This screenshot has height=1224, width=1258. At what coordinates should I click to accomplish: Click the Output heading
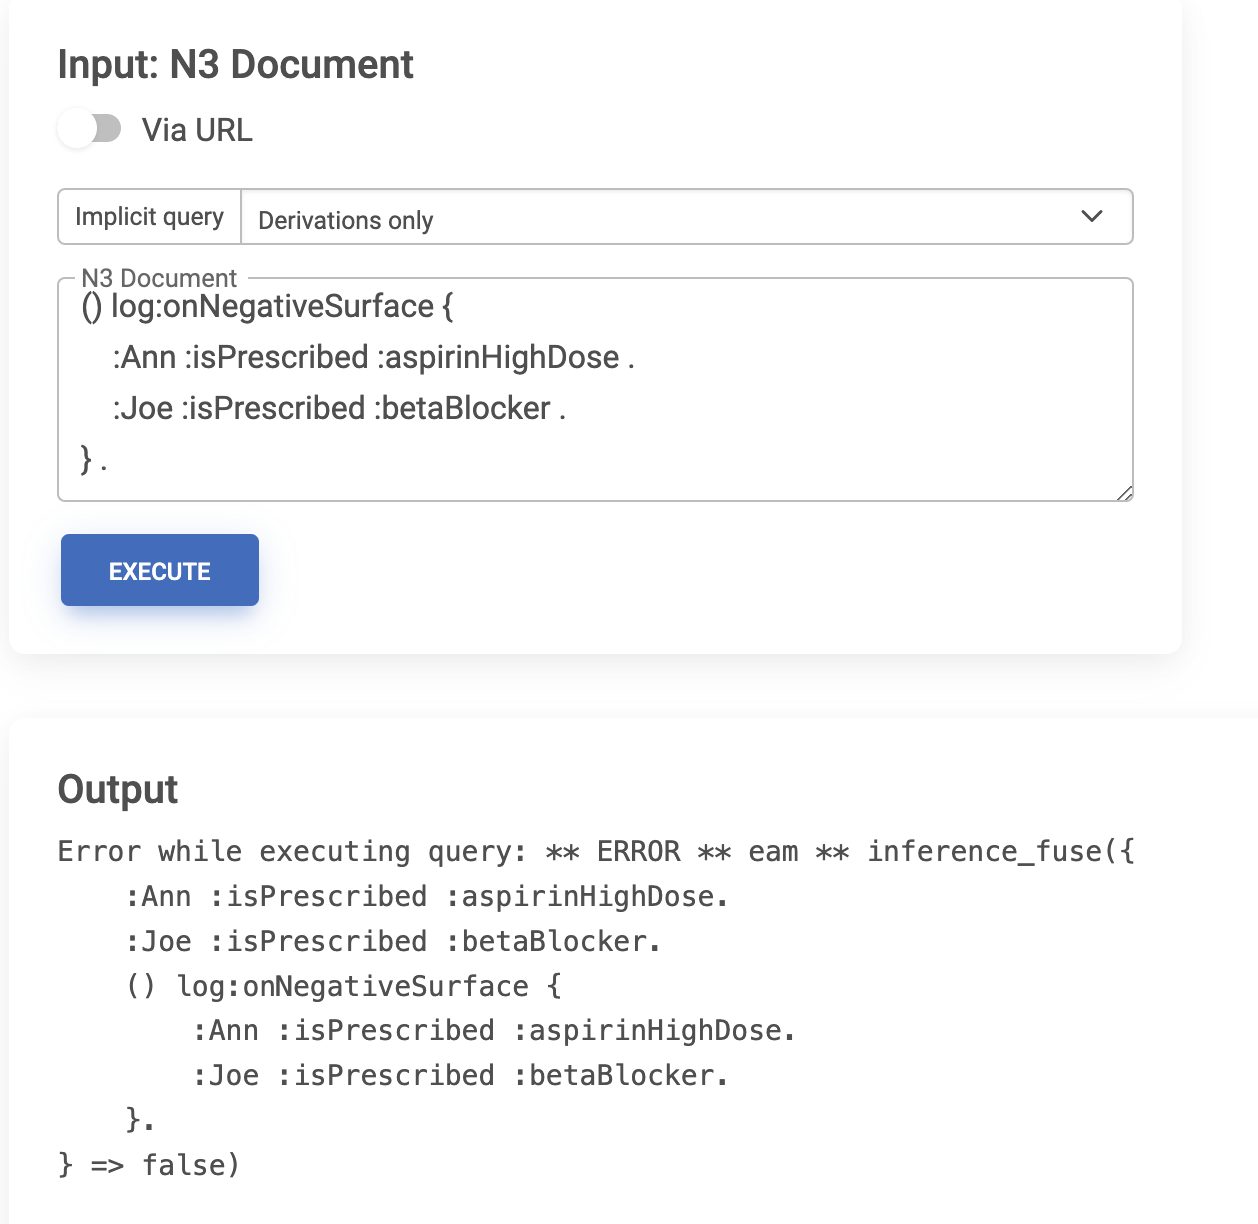click(x=118, y=789)
